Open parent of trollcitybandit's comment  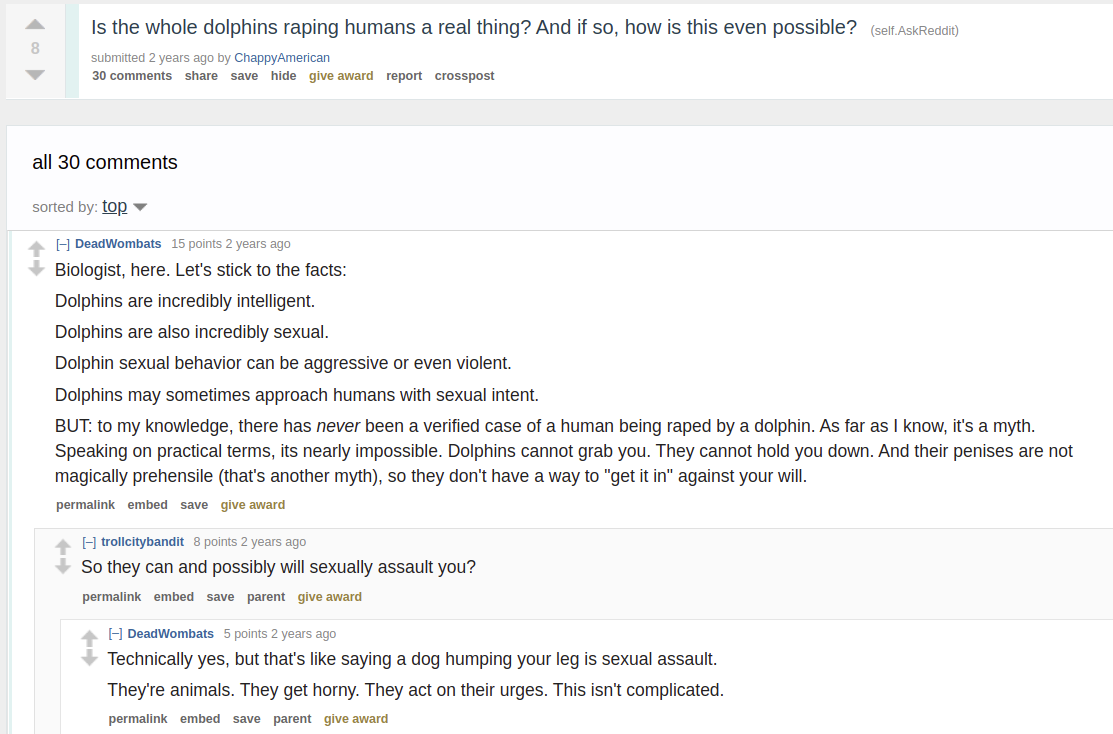pyautogui.click(x=266, y=597)
